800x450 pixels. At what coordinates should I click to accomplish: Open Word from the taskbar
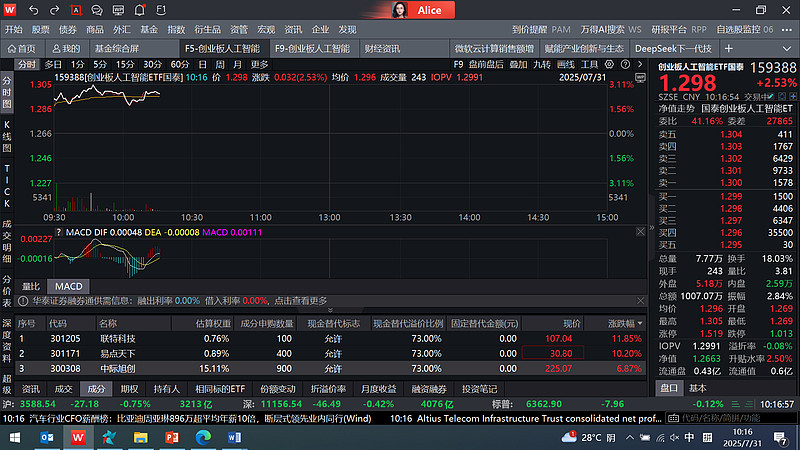(x=234, y=437)
